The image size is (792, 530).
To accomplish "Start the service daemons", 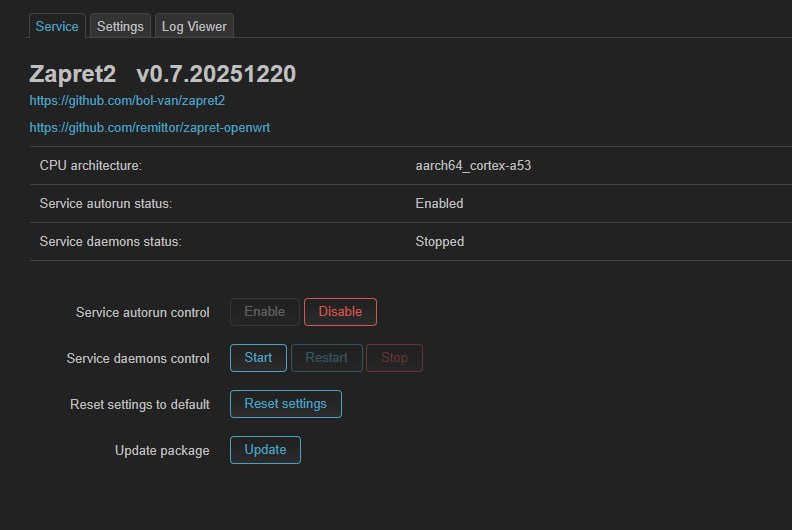I will [x=258, y=358].
